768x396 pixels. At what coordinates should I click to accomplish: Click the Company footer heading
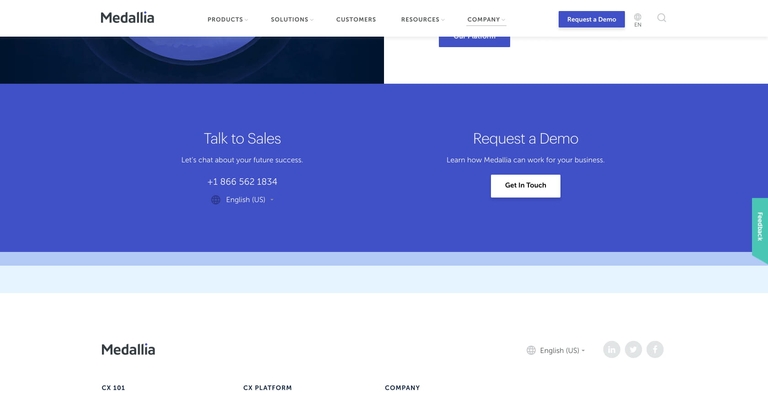[402, 388]
